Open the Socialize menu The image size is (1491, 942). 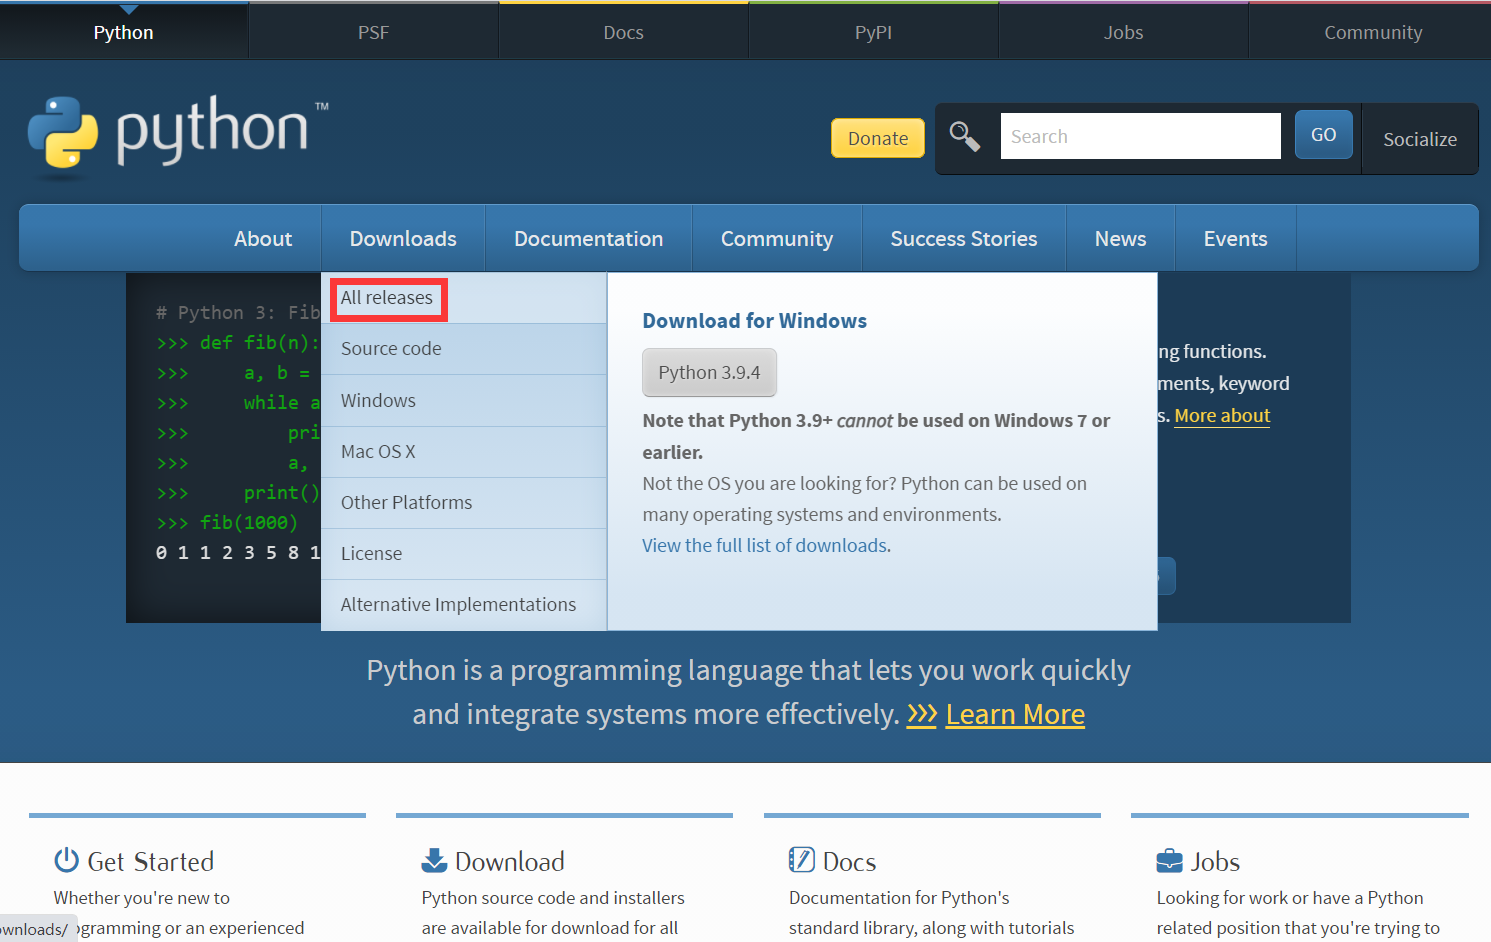pyautogui.click(x=1420, y=139)
